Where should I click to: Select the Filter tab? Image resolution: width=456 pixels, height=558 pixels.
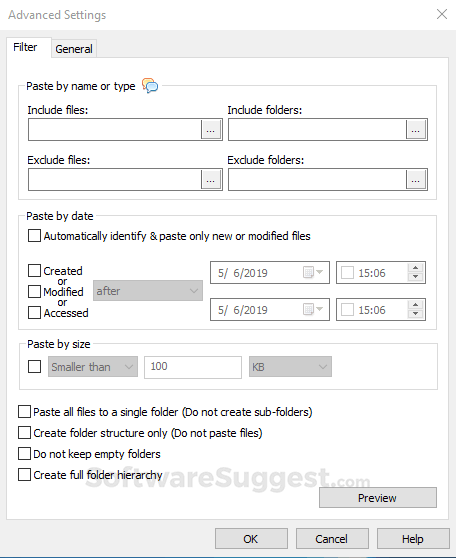[25, 47]
